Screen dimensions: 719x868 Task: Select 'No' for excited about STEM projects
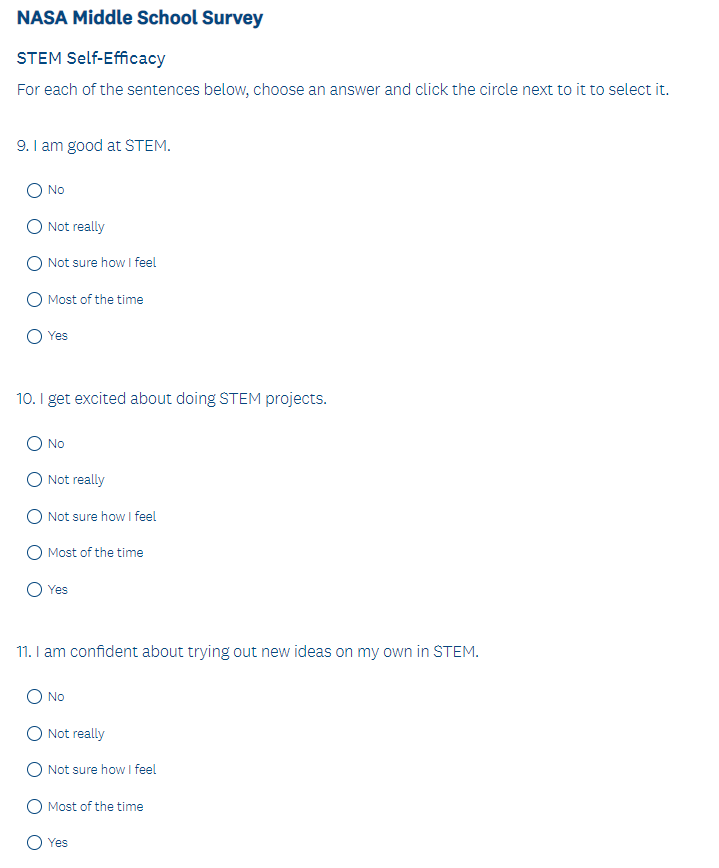[x=35, y=443]
